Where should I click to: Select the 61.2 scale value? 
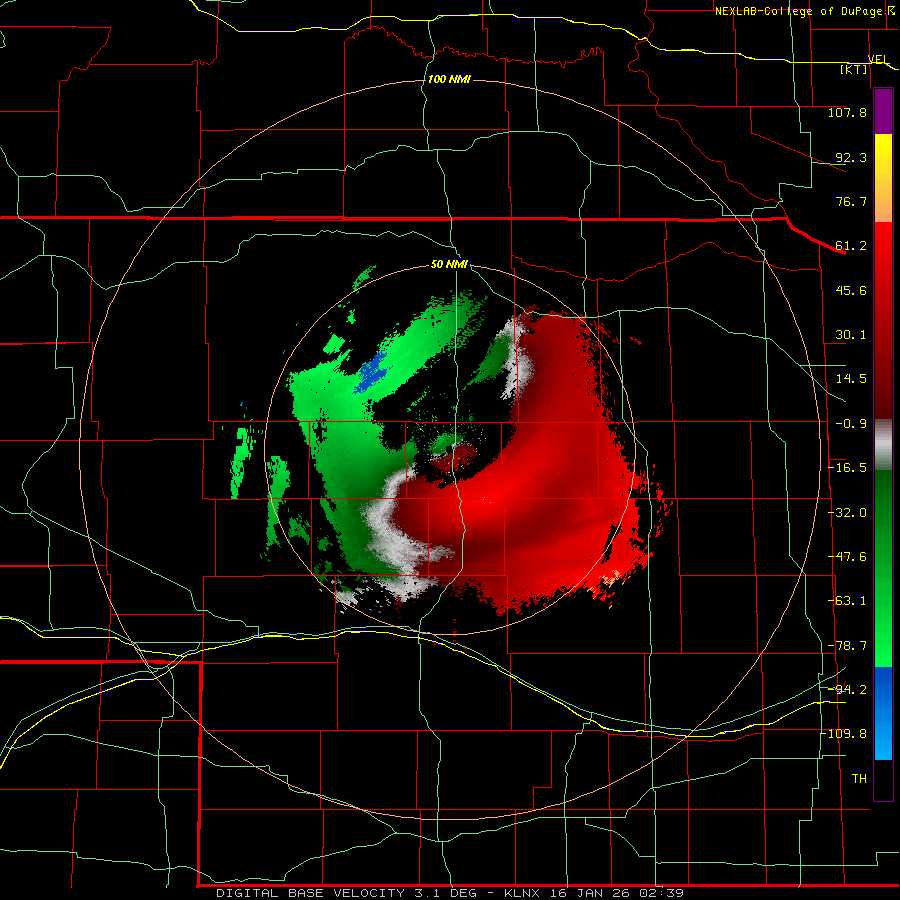851,246
